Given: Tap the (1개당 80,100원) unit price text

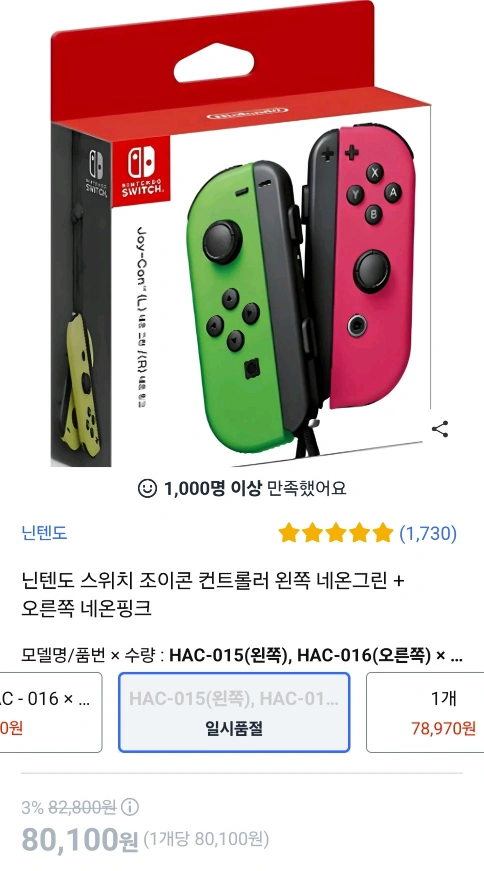Looking at the screenshot, I should coord(206,839).
